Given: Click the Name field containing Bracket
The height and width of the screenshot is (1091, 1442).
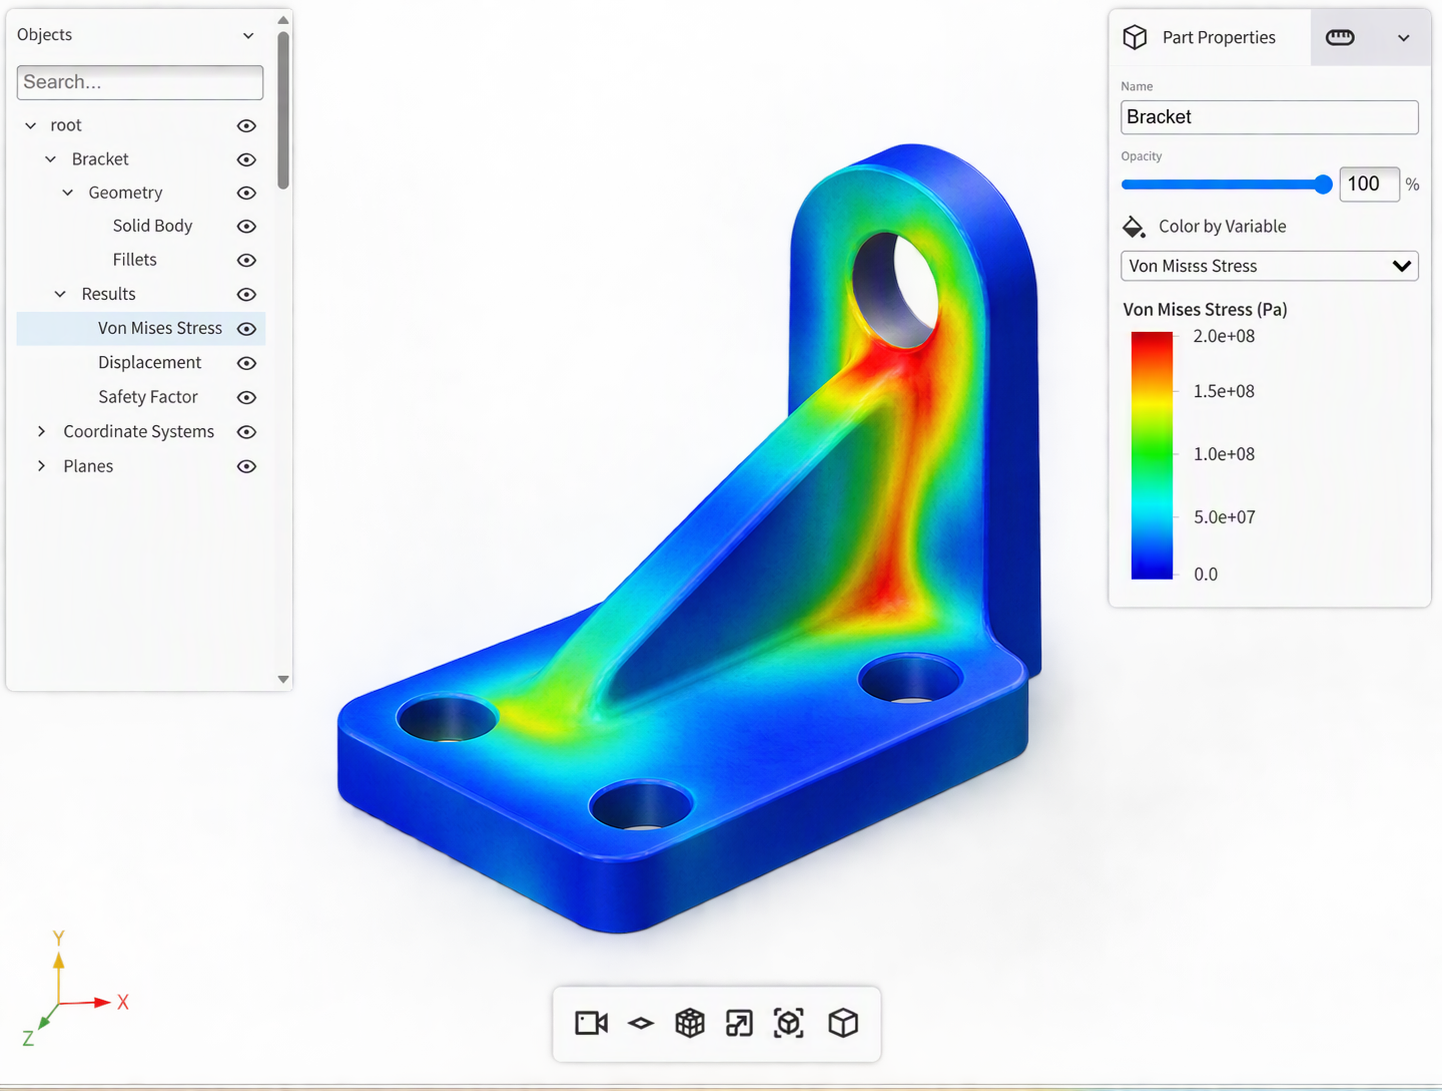Looking at the screenshot, I should tap(1270, 117).
